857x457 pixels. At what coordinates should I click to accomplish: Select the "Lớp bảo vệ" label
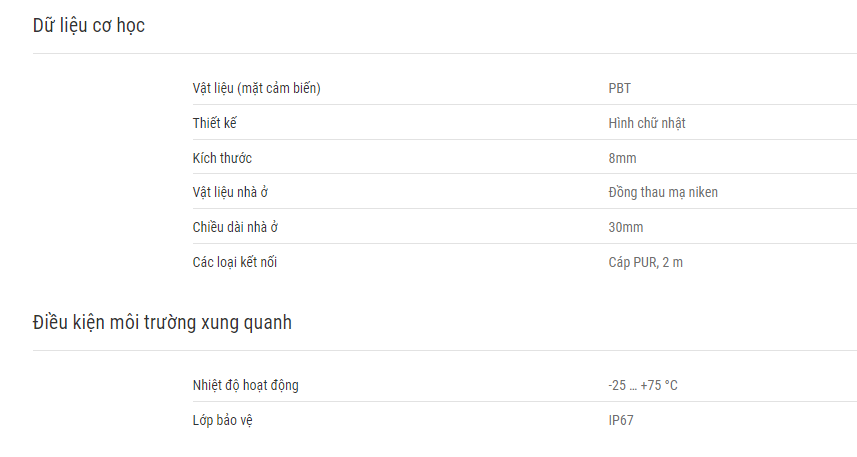(222, 420)
